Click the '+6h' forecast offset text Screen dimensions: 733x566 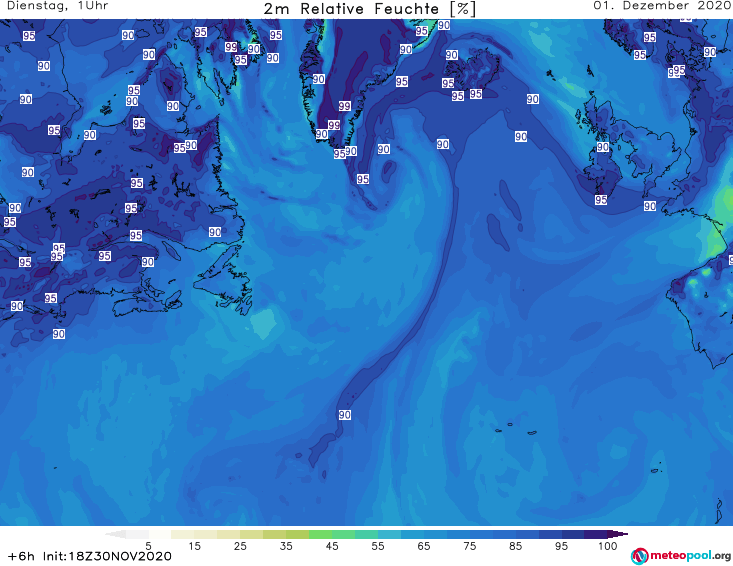tap(21, 556)
